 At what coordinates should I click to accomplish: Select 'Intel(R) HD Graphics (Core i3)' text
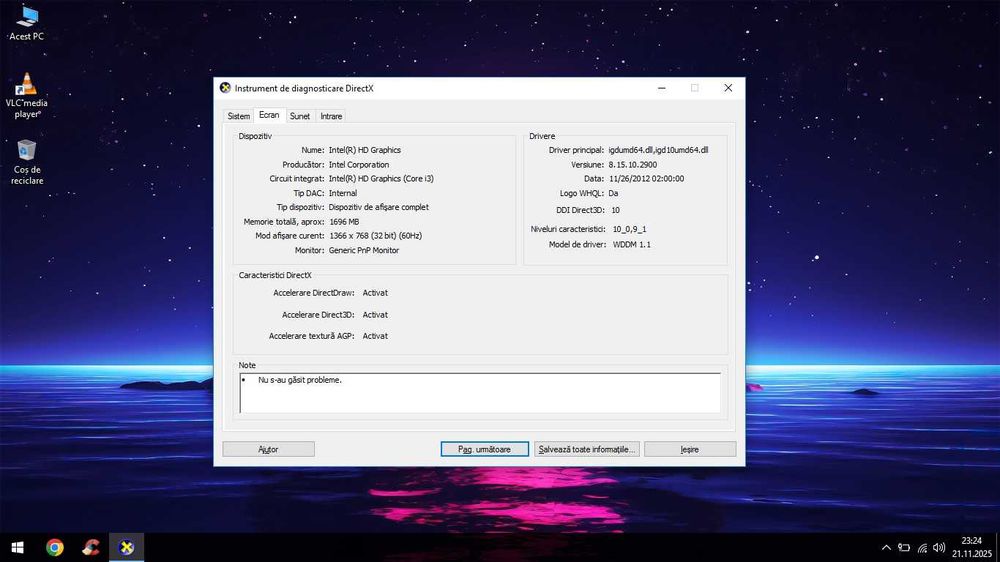[381, 179]
